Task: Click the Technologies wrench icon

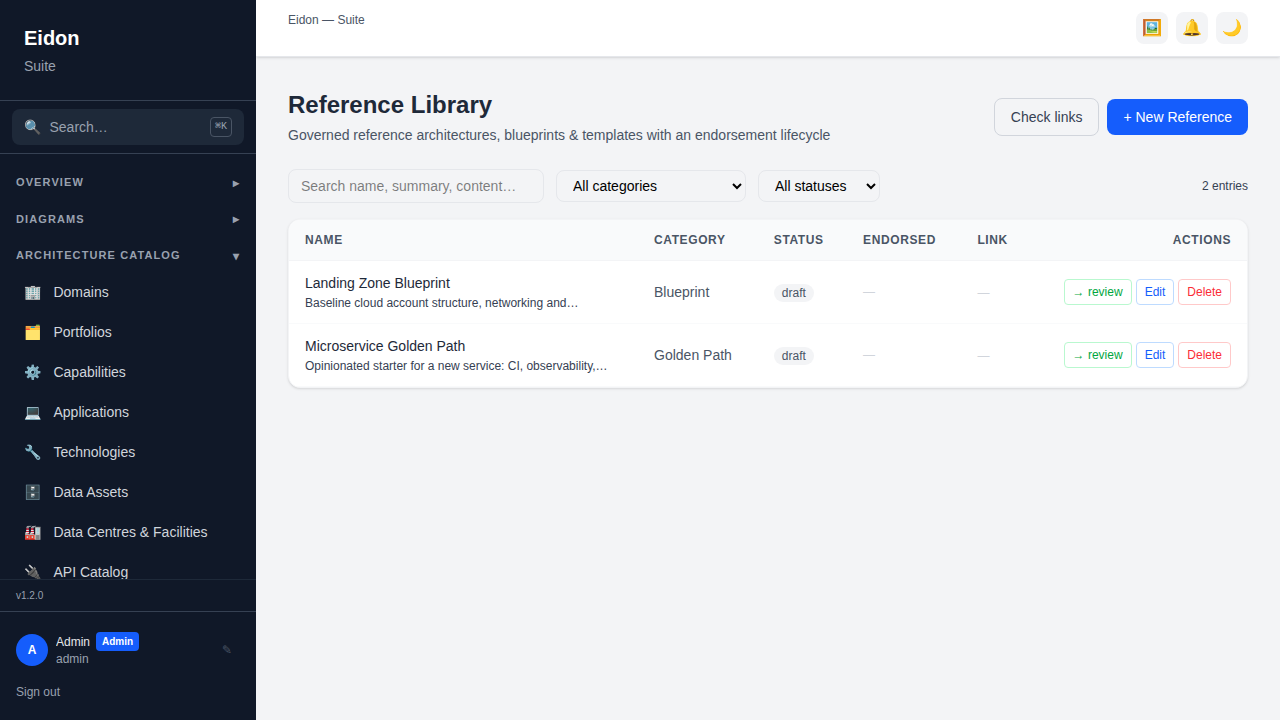Action: coord(33,452)
